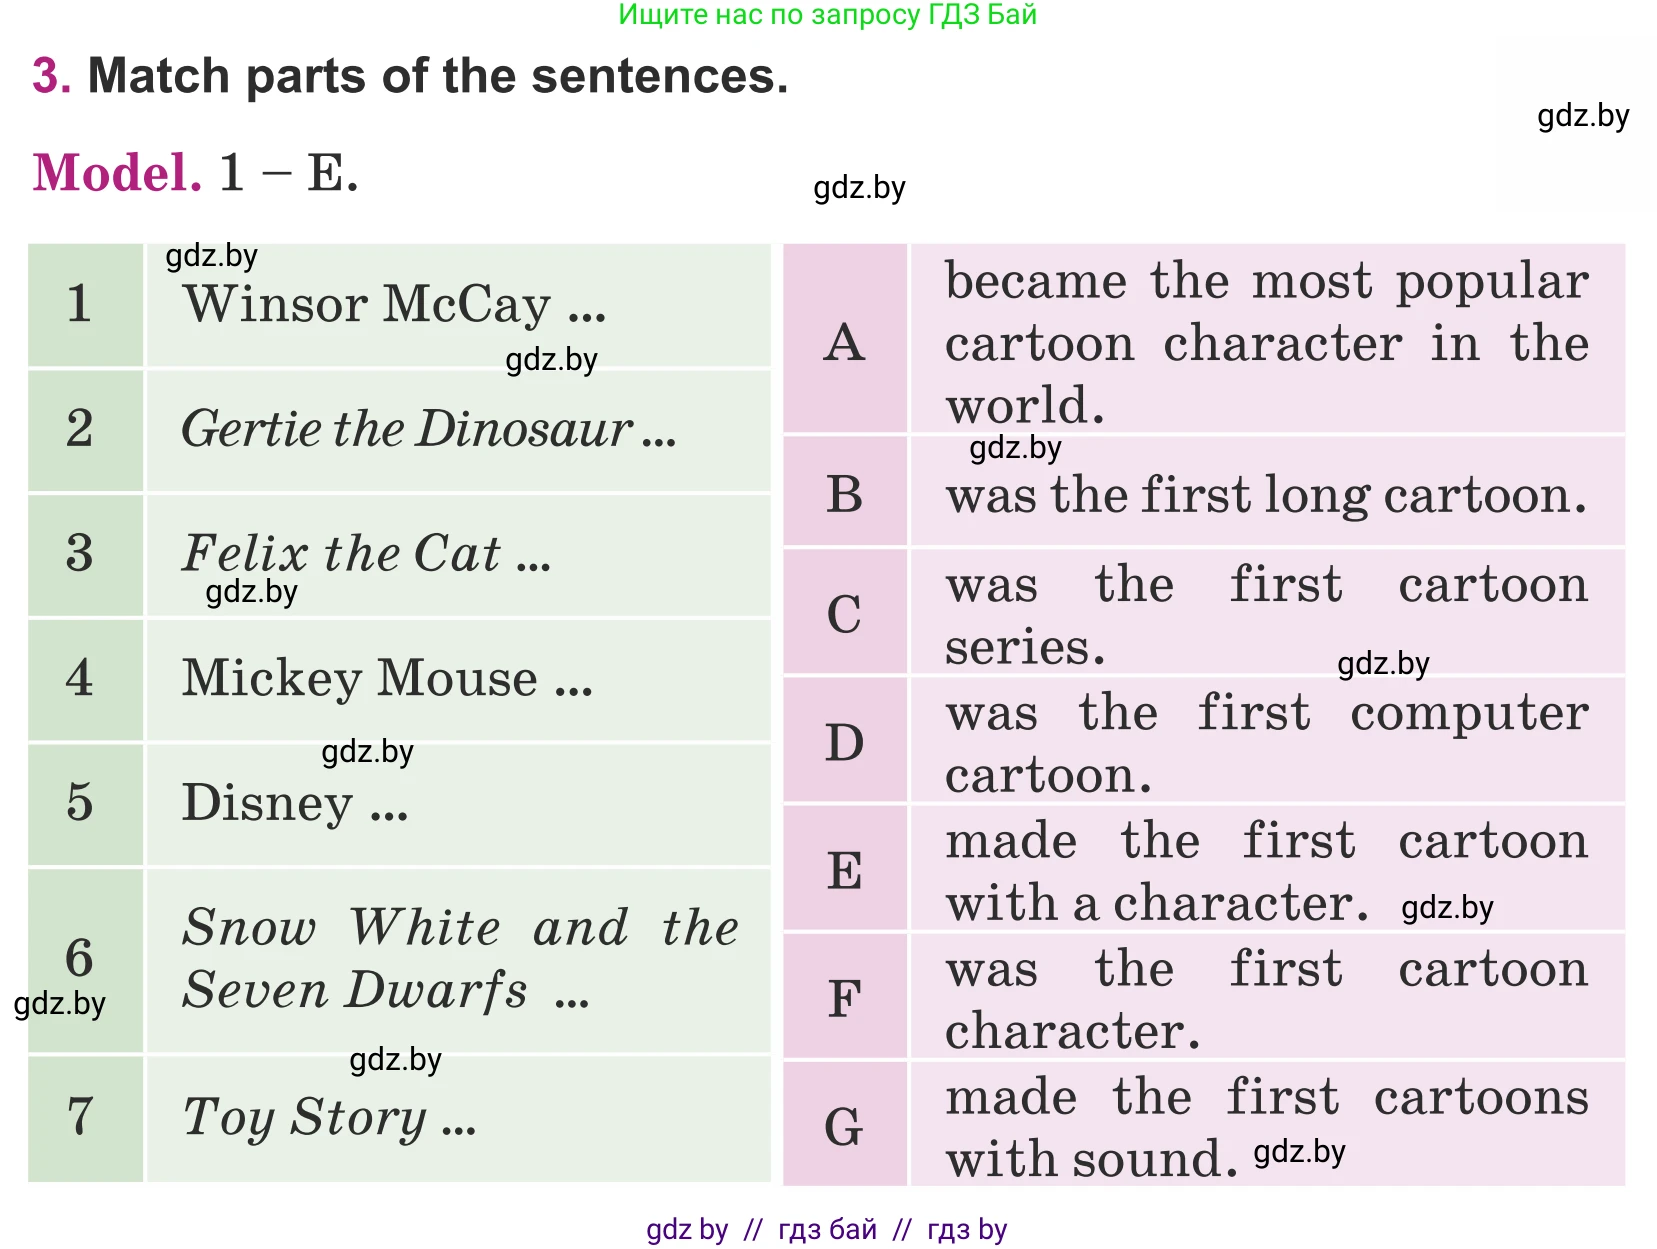
Task: Choose letter D in the pink column
Action: (845, 743)
